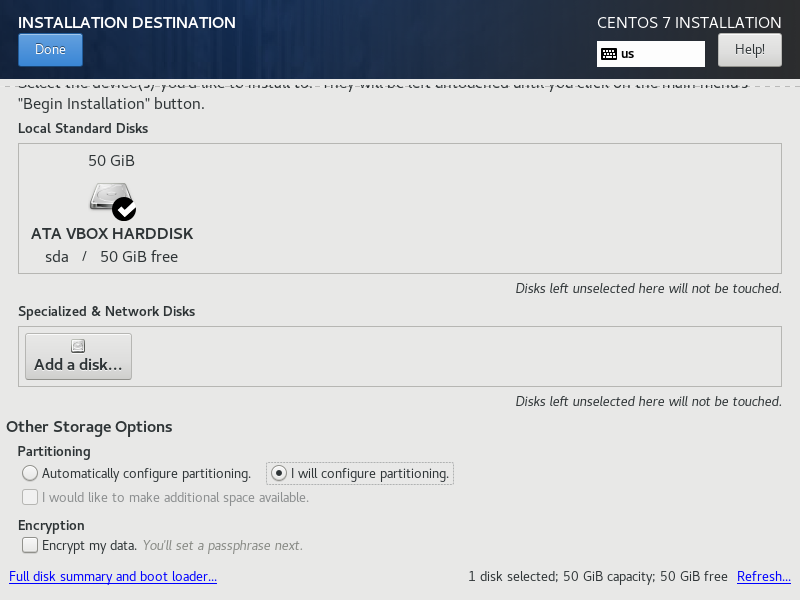Image resolution: width=800 pixels, height=600 pixels.
Task: Click the INSTALLATION DESTINATION title
Action: pyautogui.click(x=127, y=22)
